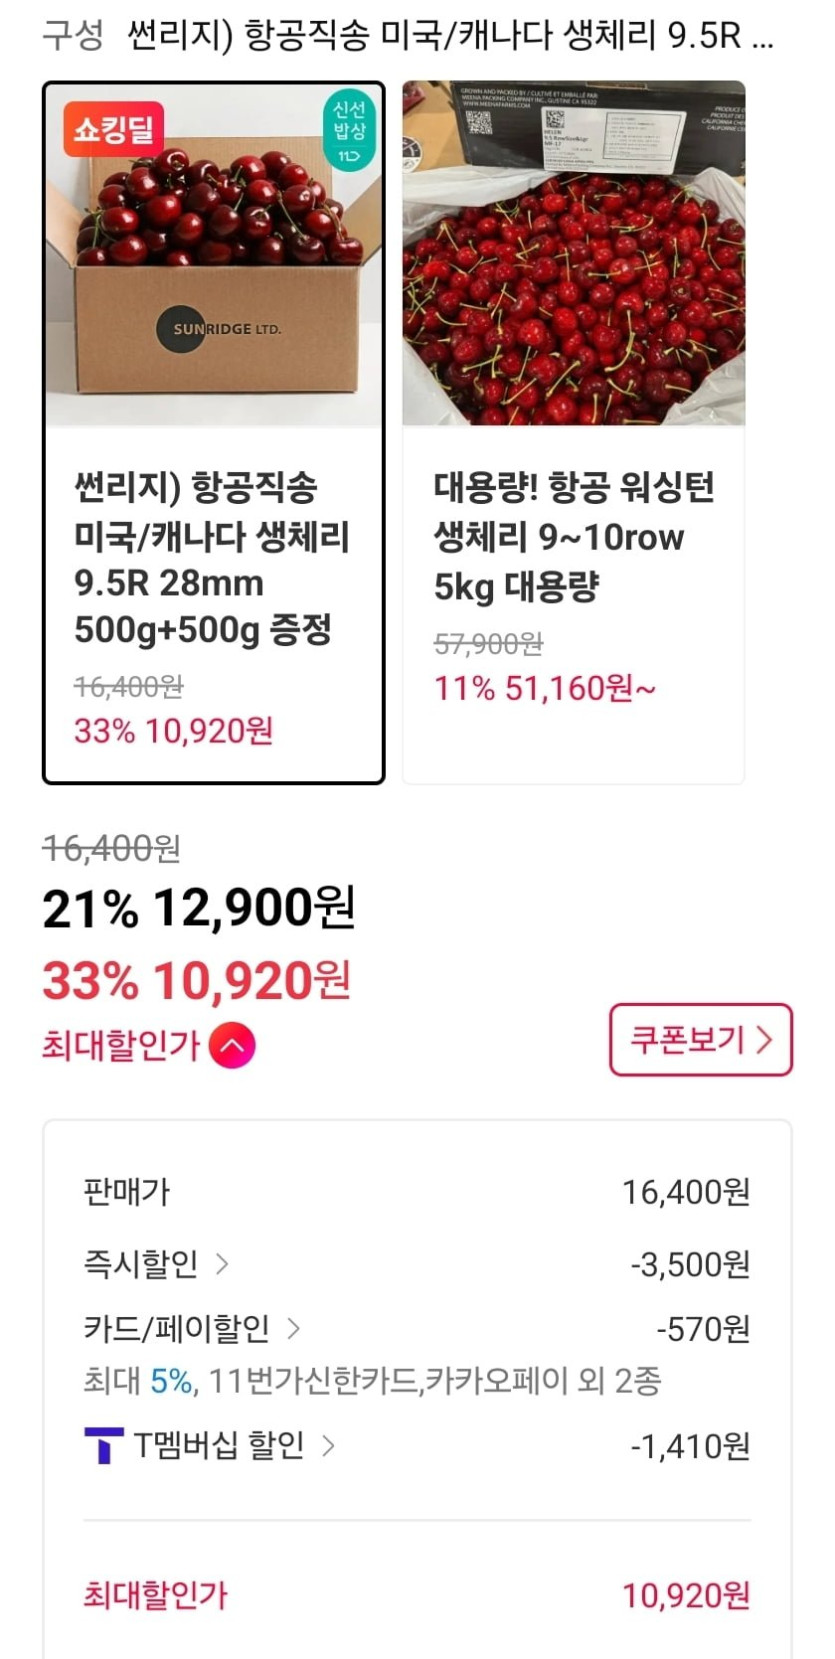Tap the T멤버십 할인 label text
Viewport: 835px width, 1659px height.
tap(219, 1445)
